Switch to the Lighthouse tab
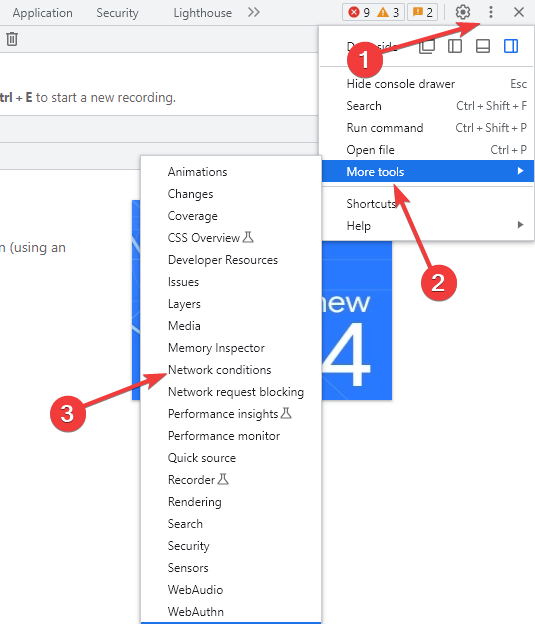The image size is (535, 624). [x=203, y=13]
